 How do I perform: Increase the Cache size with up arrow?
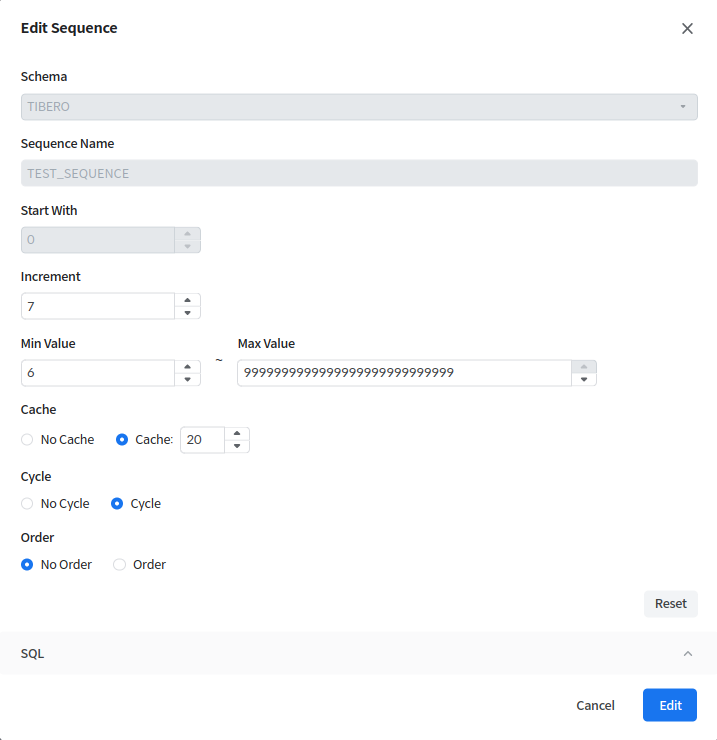point(236,434)
